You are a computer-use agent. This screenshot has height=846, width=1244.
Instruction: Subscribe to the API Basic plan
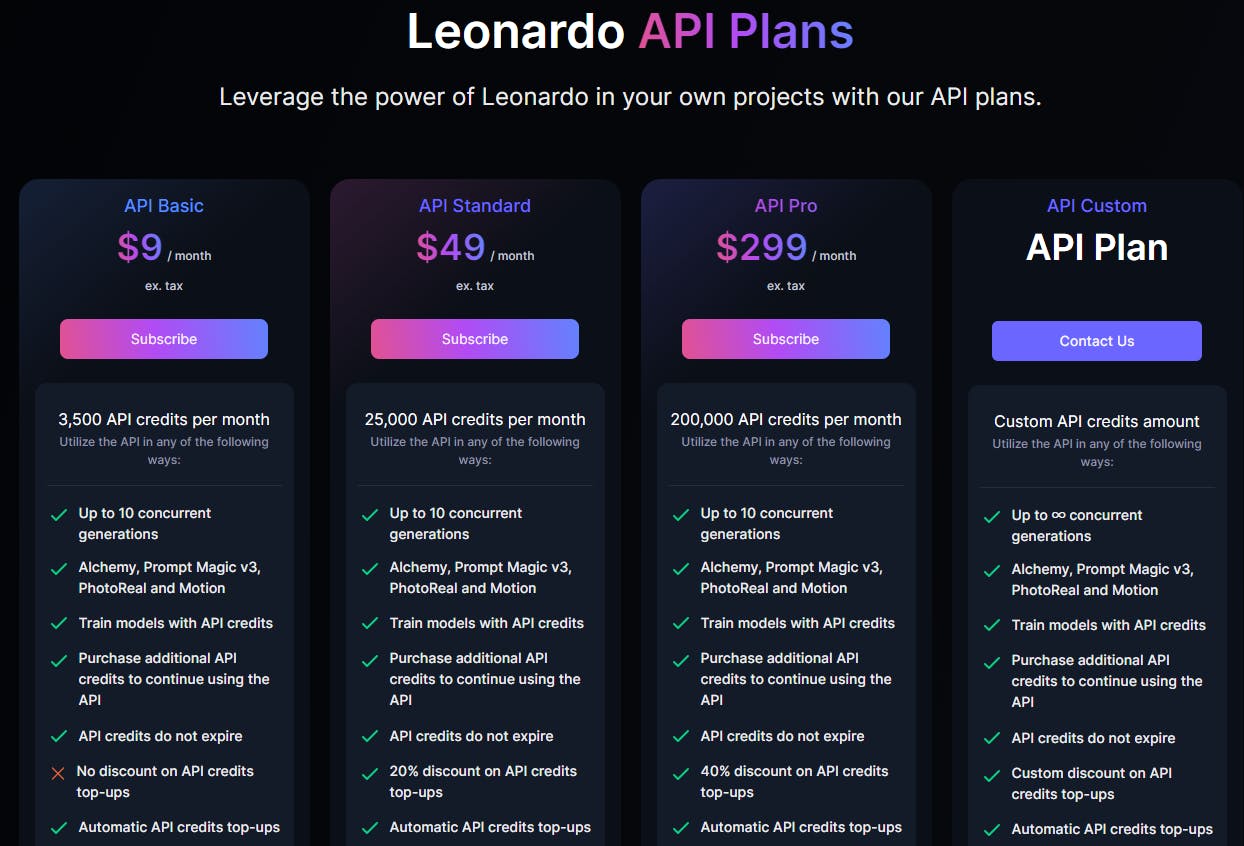164,339
